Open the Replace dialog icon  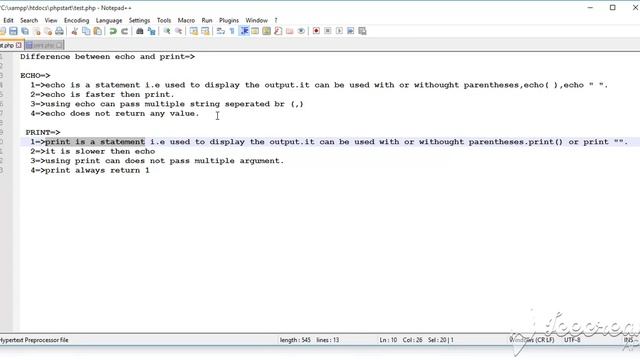coord(151,31)
